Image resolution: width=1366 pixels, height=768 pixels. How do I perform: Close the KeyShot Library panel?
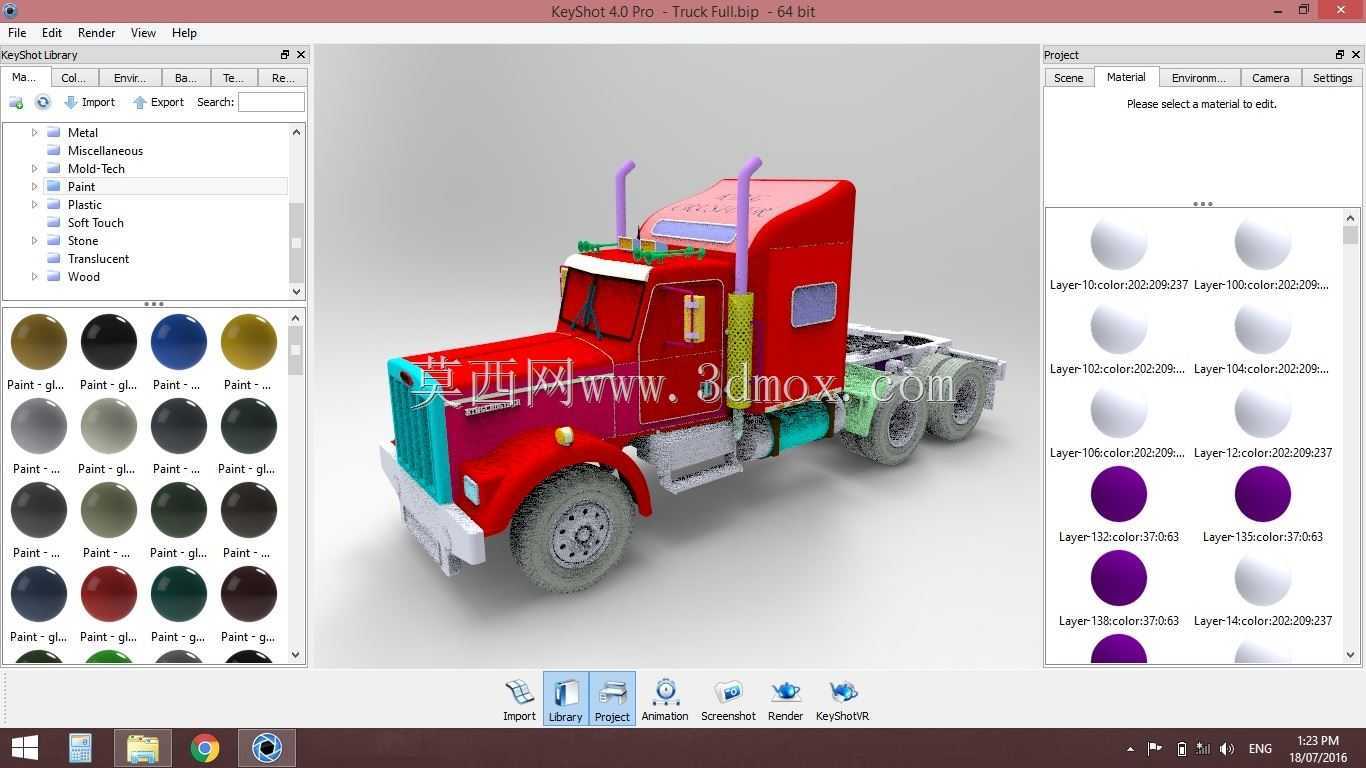pos(301,55)
